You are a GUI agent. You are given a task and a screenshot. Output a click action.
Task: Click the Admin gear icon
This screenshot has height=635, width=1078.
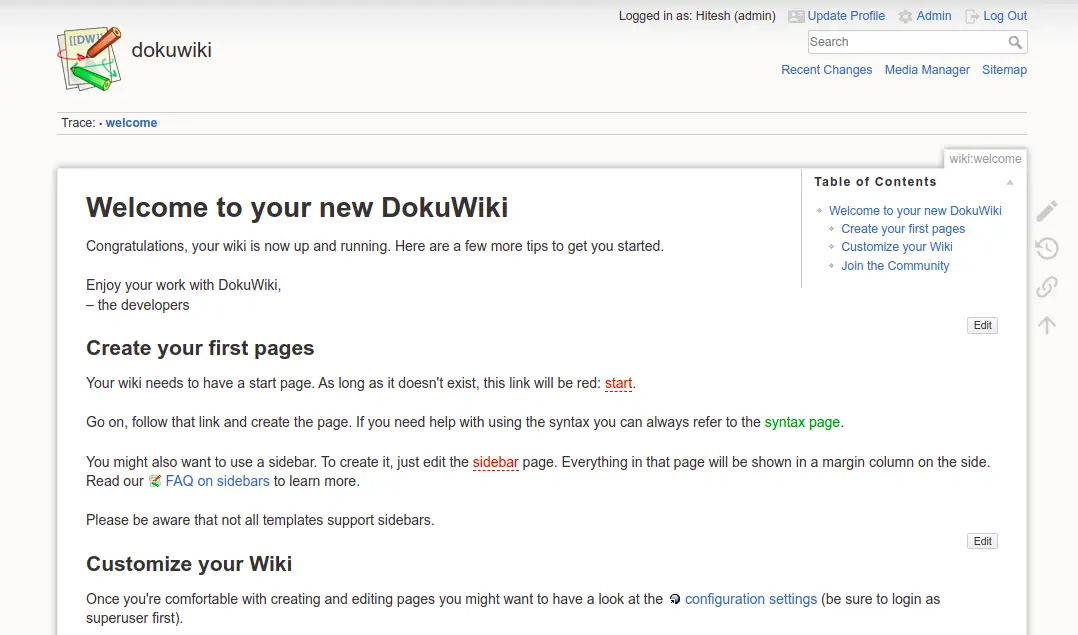[905, 16]
